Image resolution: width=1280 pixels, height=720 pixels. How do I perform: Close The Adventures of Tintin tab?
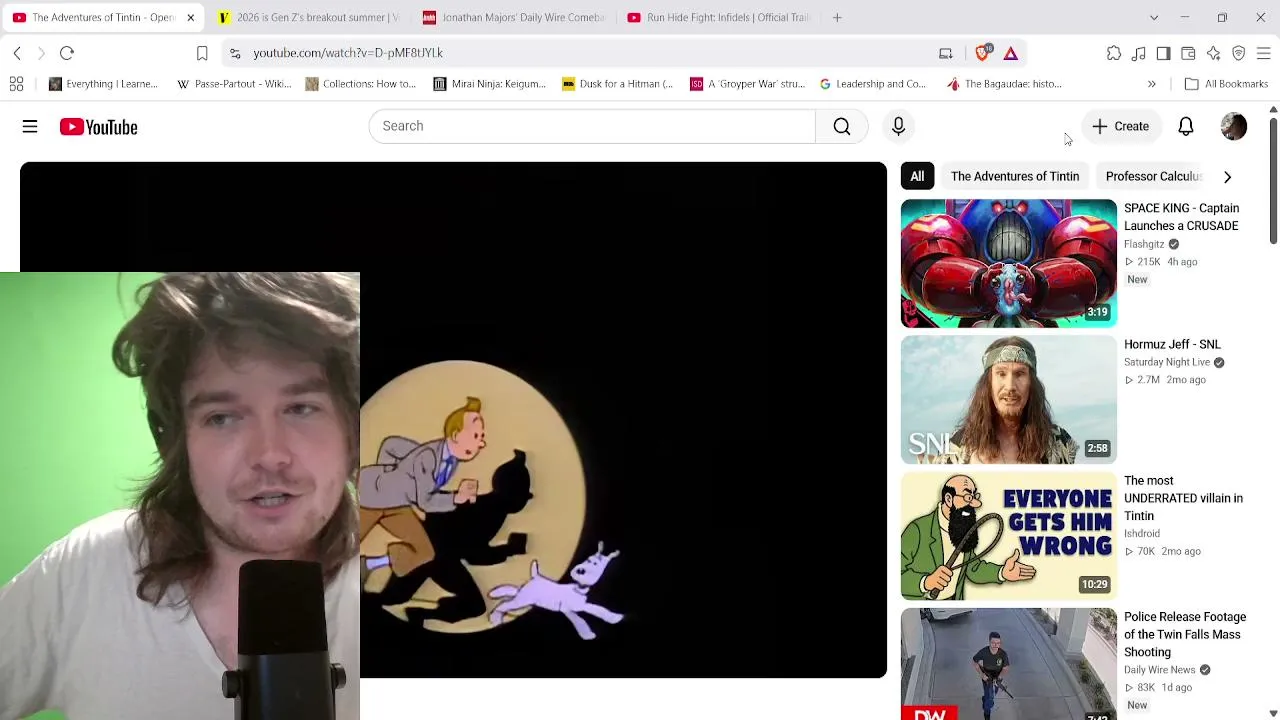[190, 17]
